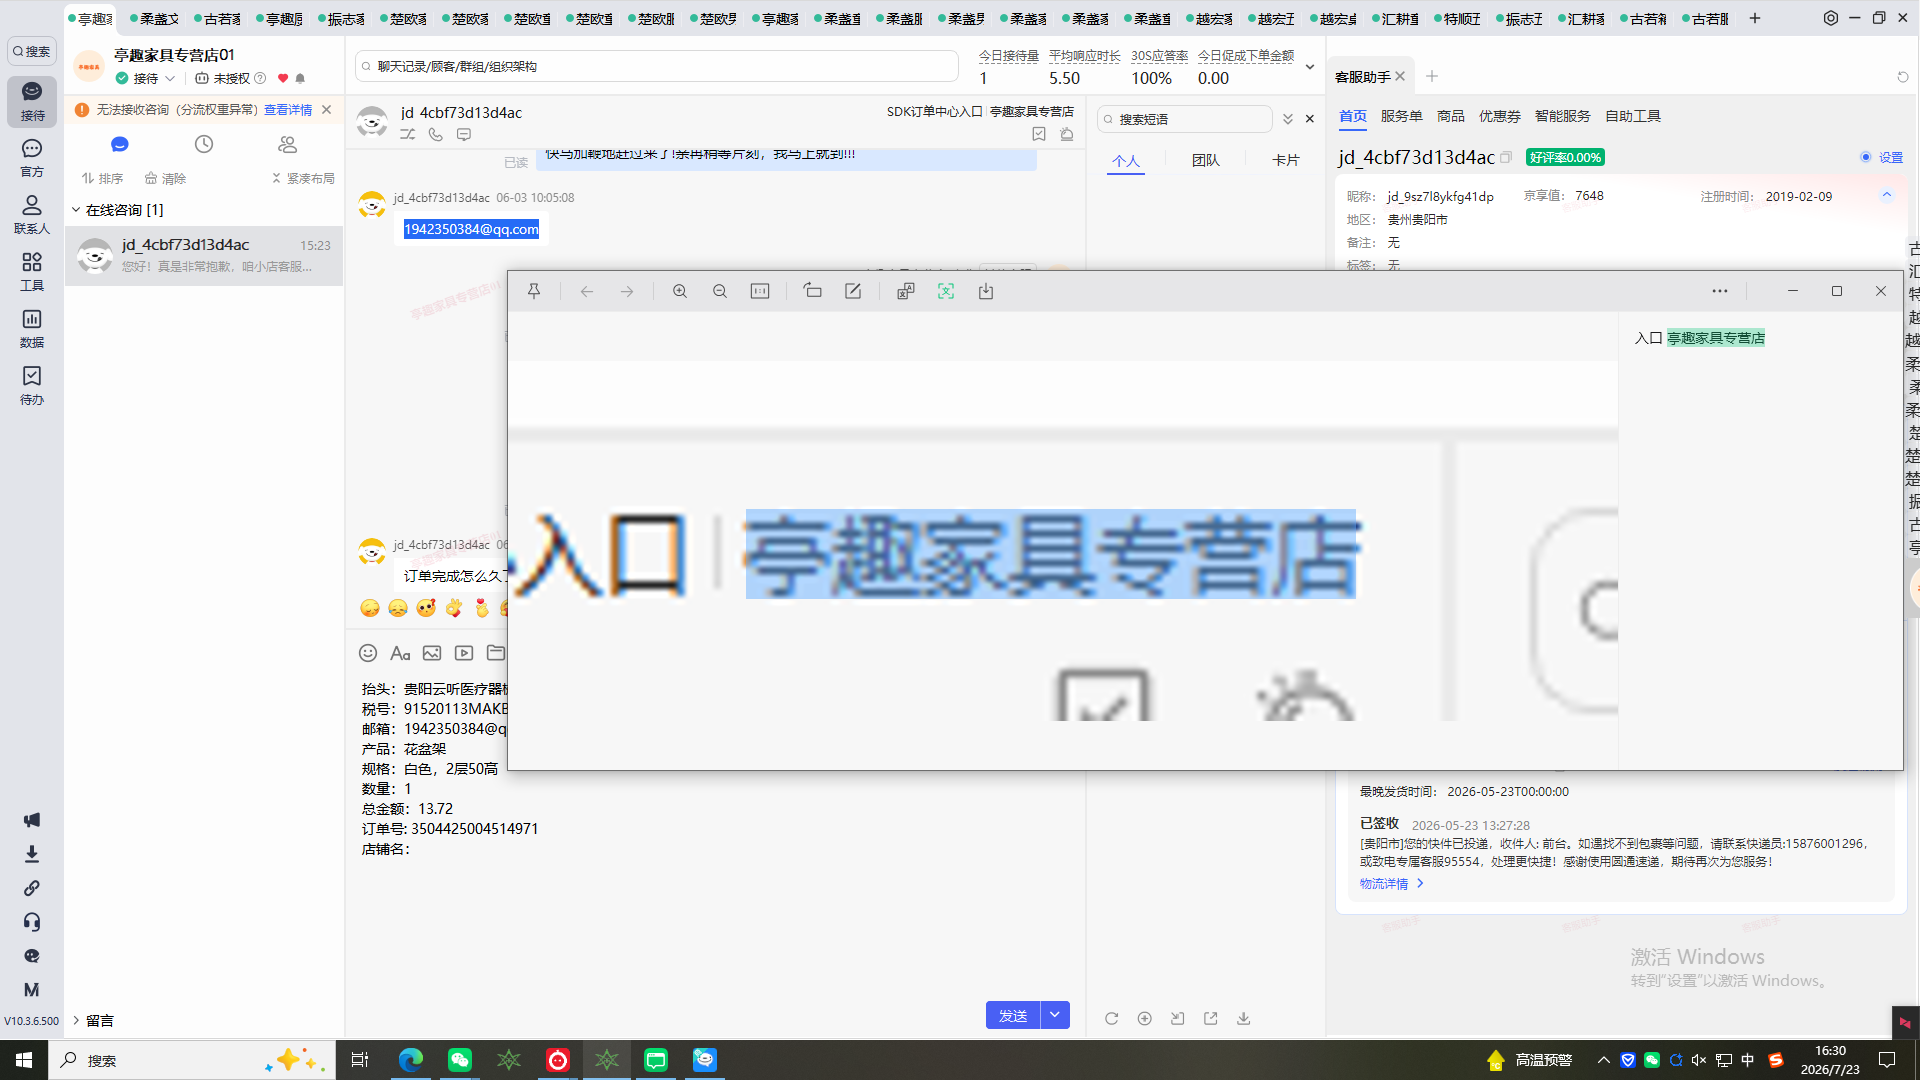Expand the 留言 messages group

pos(76,1020)
